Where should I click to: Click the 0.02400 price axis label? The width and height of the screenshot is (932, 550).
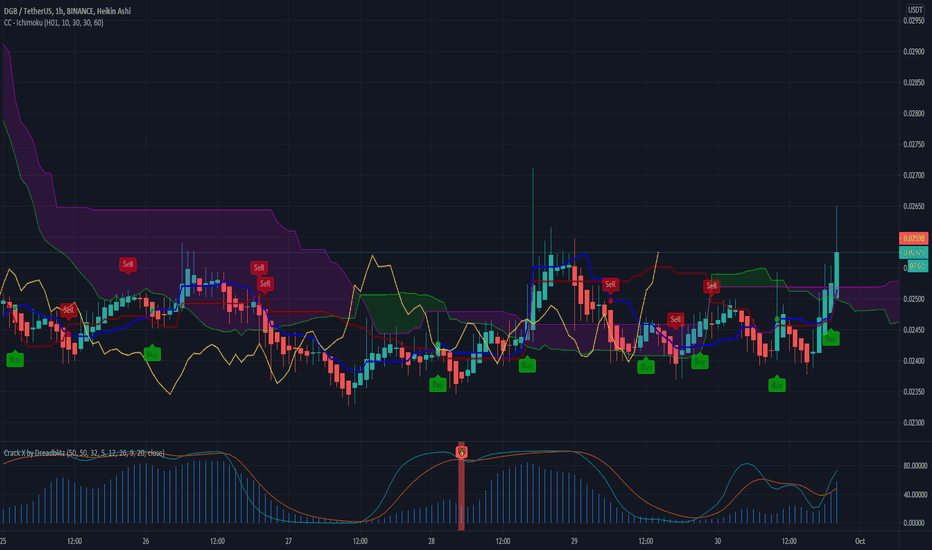click(914, 361)
